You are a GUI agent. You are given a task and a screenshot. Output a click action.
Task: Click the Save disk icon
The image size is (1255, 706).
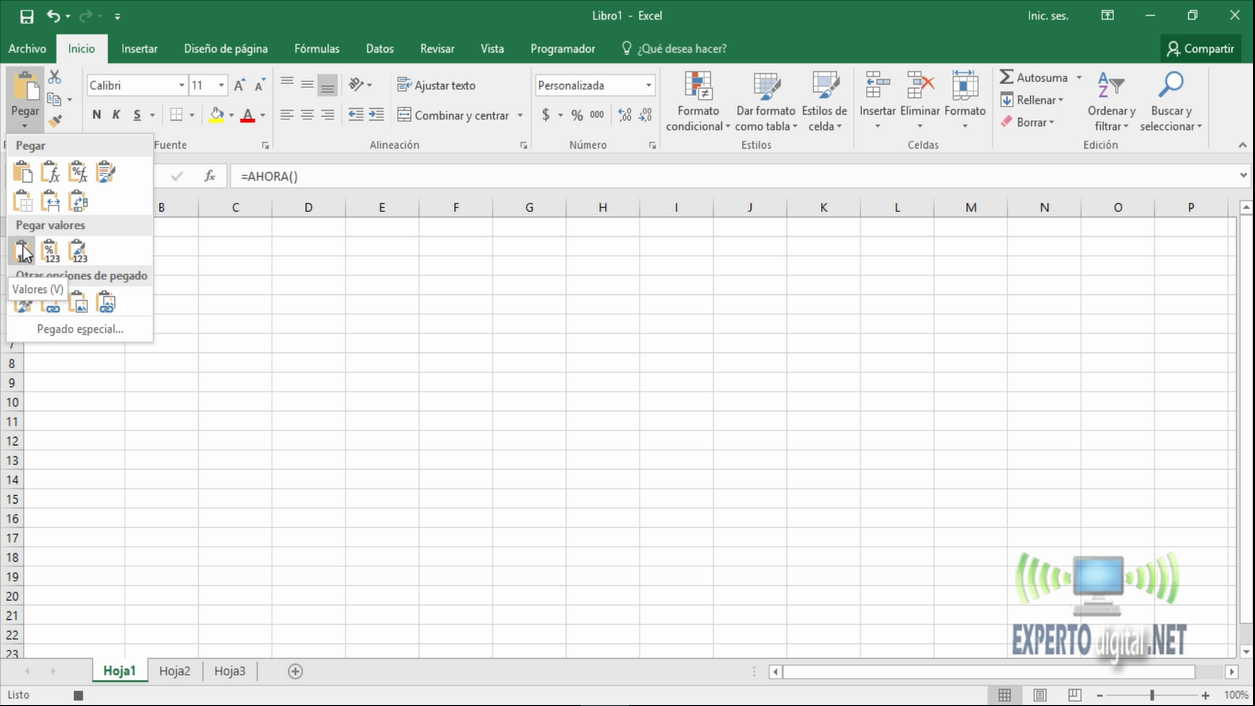pyautogui.click(x=27, y=16)
